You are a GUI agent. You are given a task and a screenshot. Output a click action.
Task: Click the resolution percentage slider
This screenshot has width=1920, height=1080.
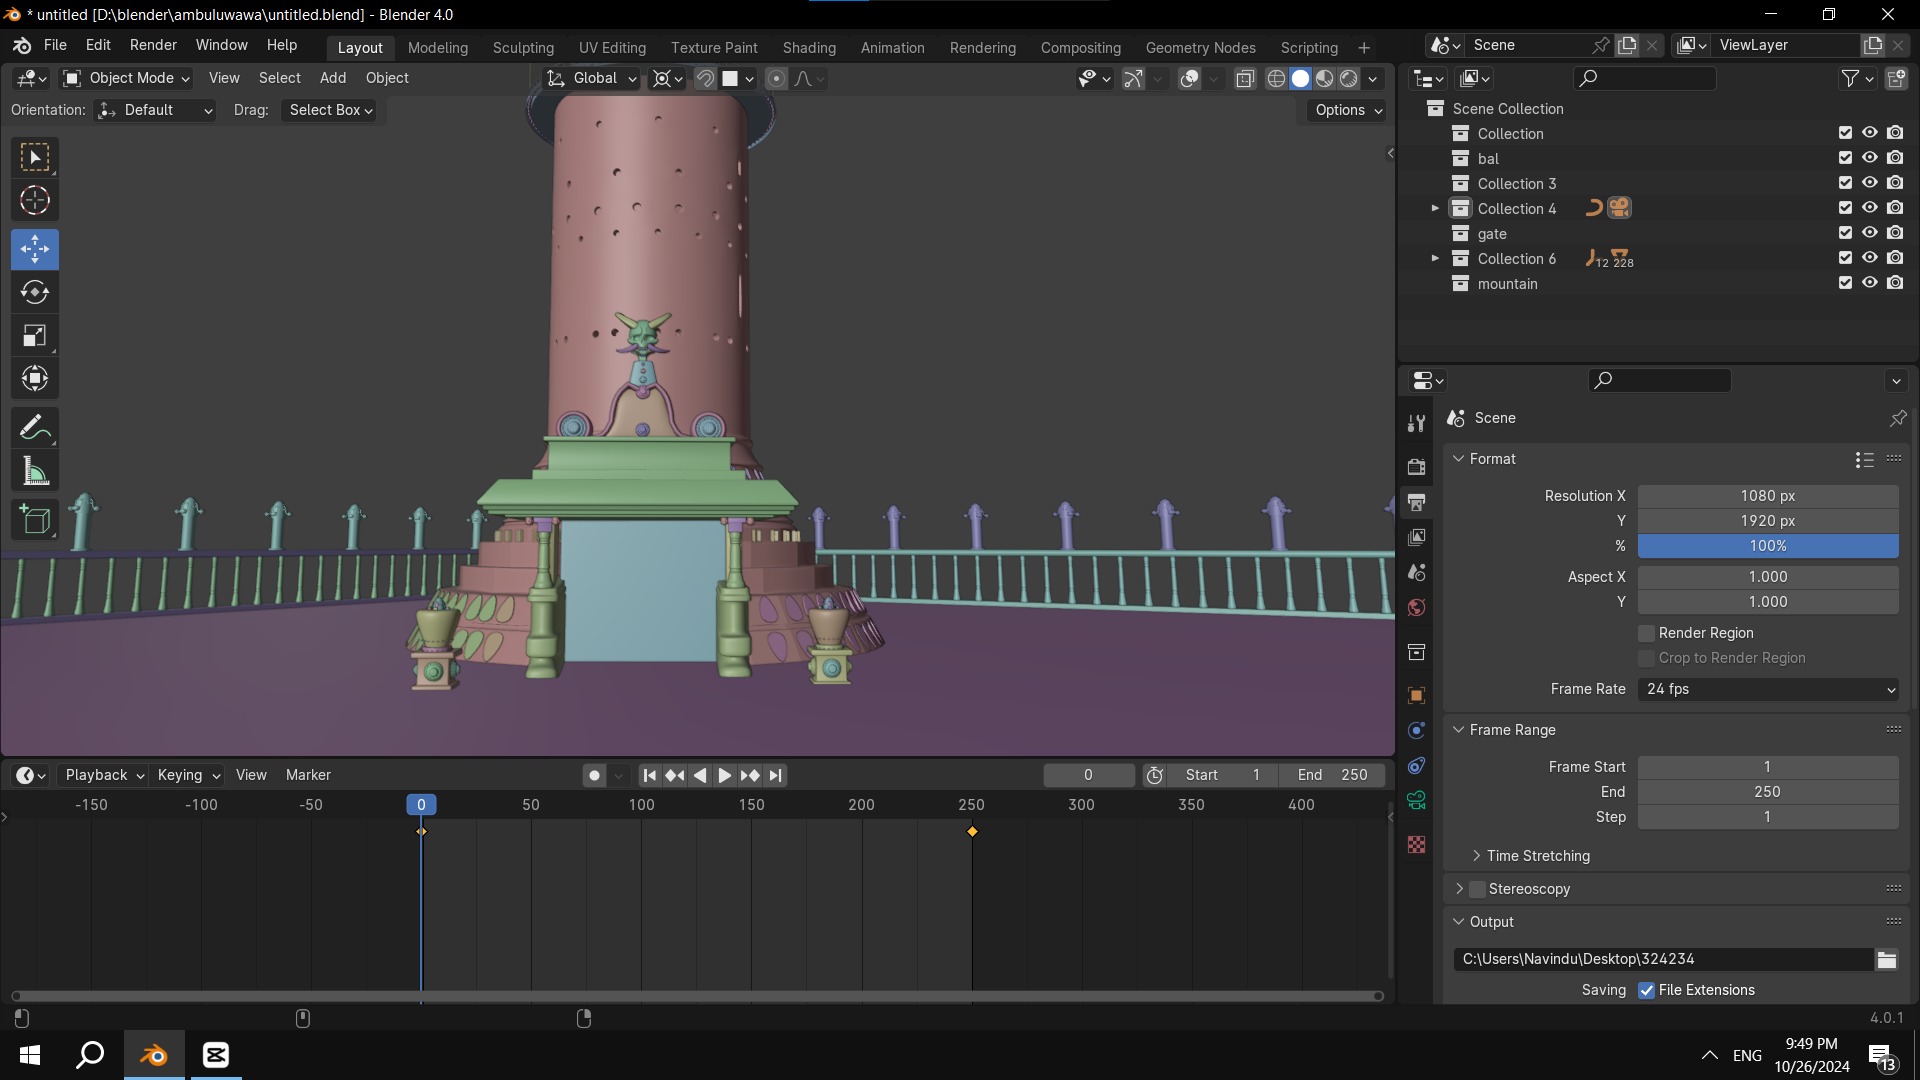point(1768,546)
